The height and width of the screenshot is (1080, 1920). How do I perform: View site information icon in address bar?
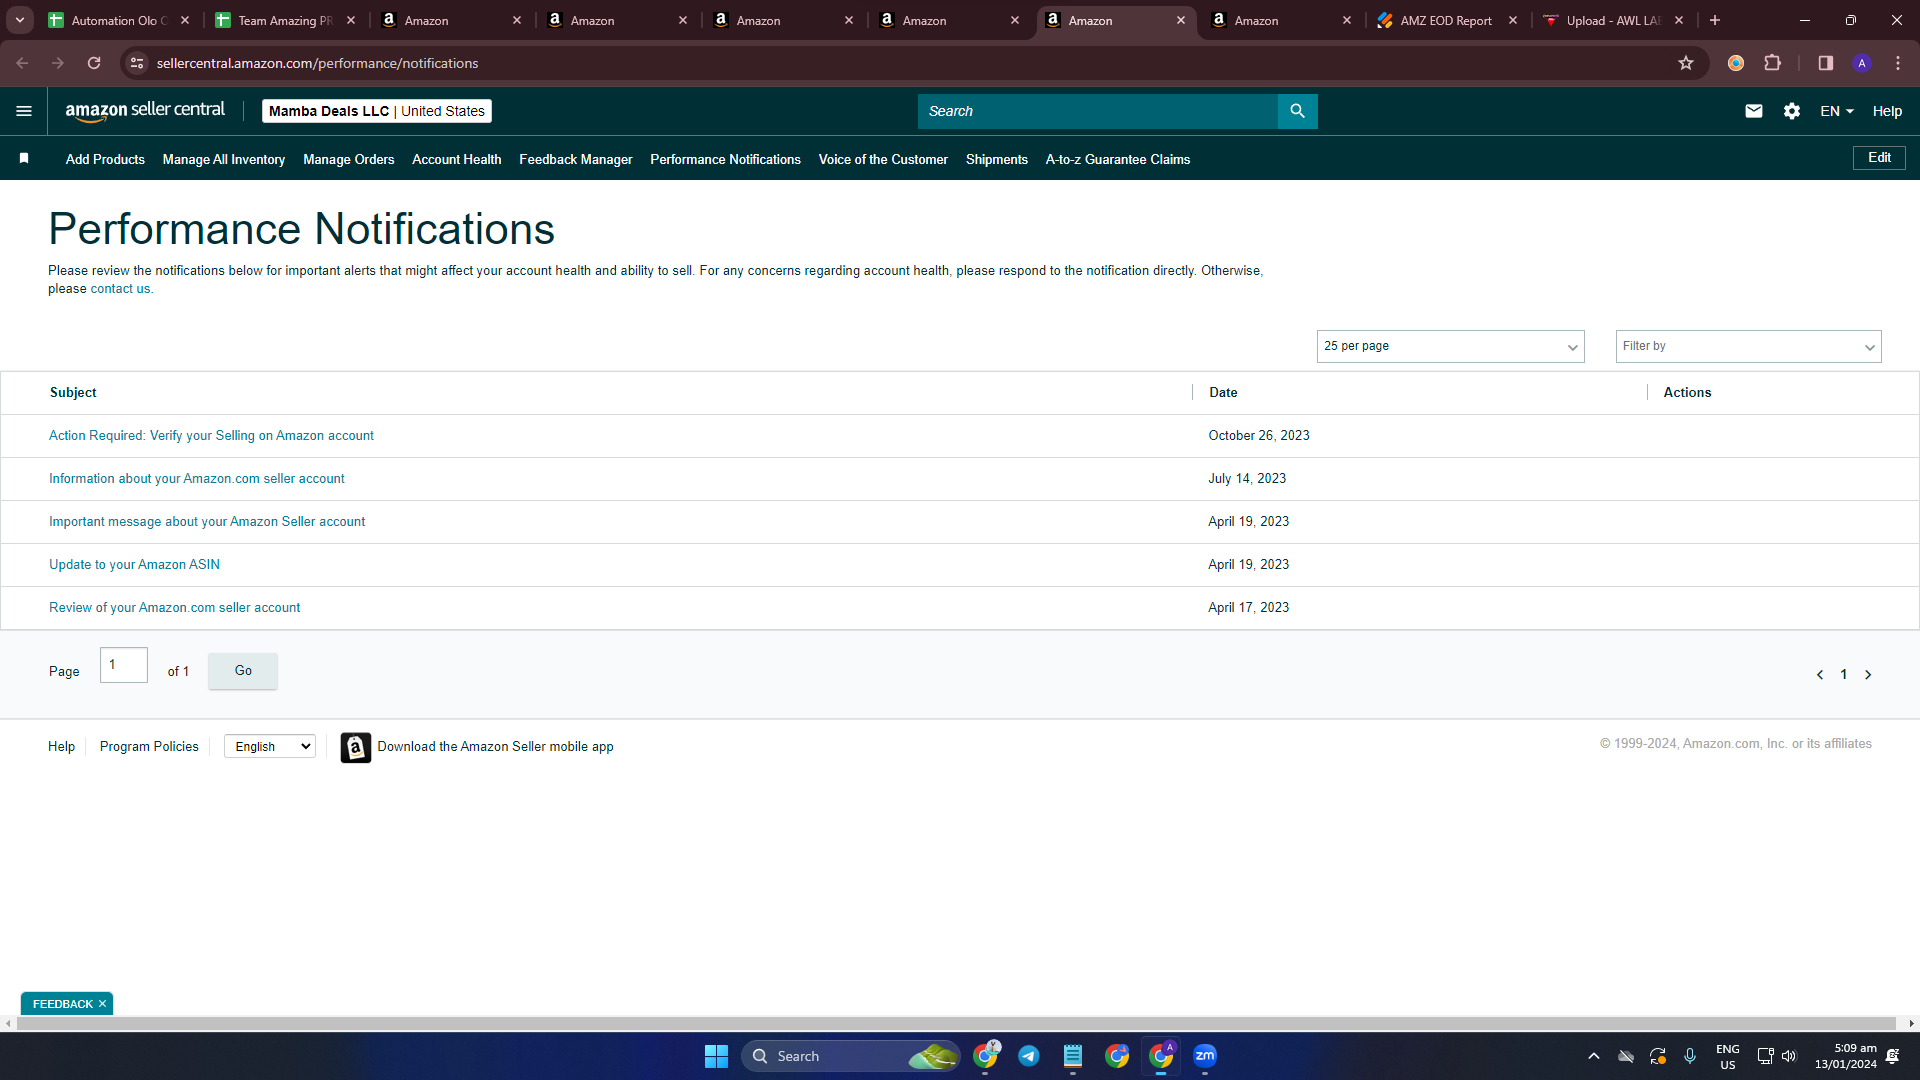137,63
